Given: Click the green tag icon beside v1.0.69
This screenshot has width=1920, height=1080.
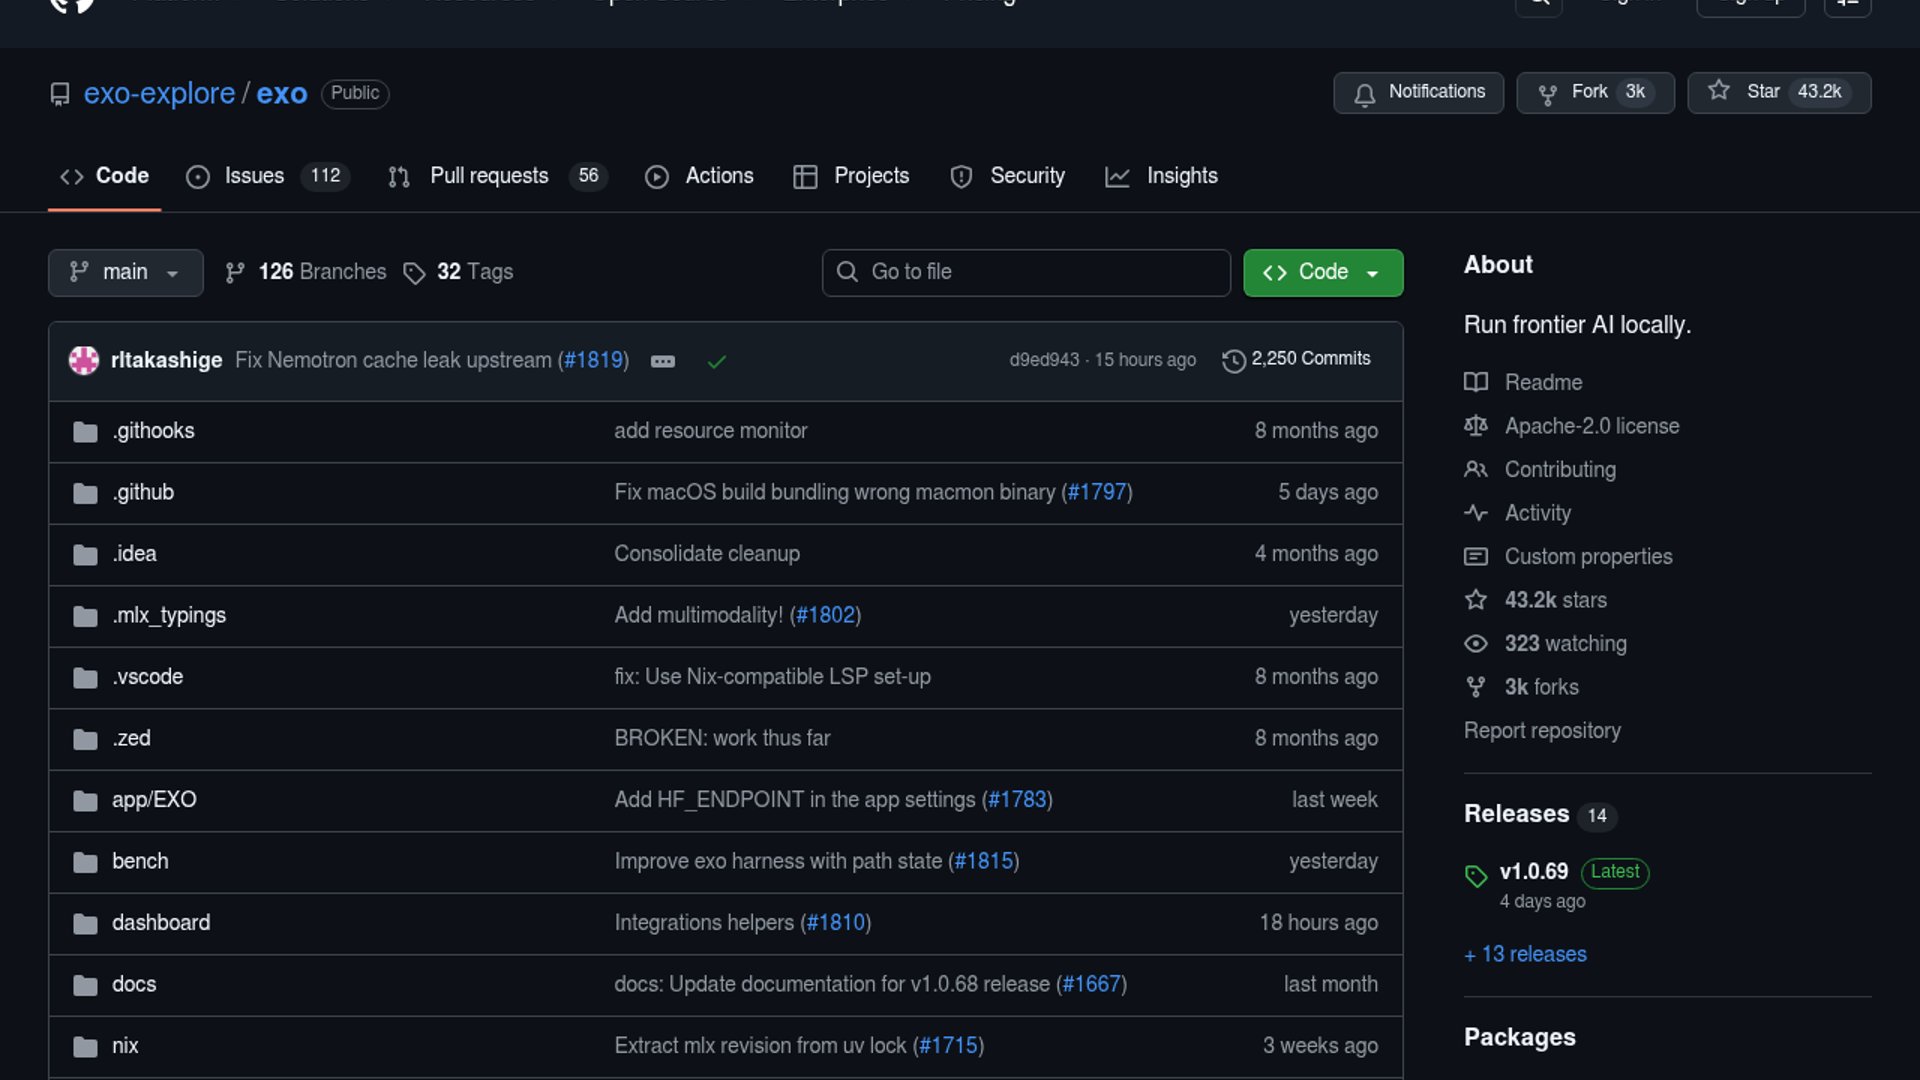Looking at the screenshot, I should [x=1476, y=876].
